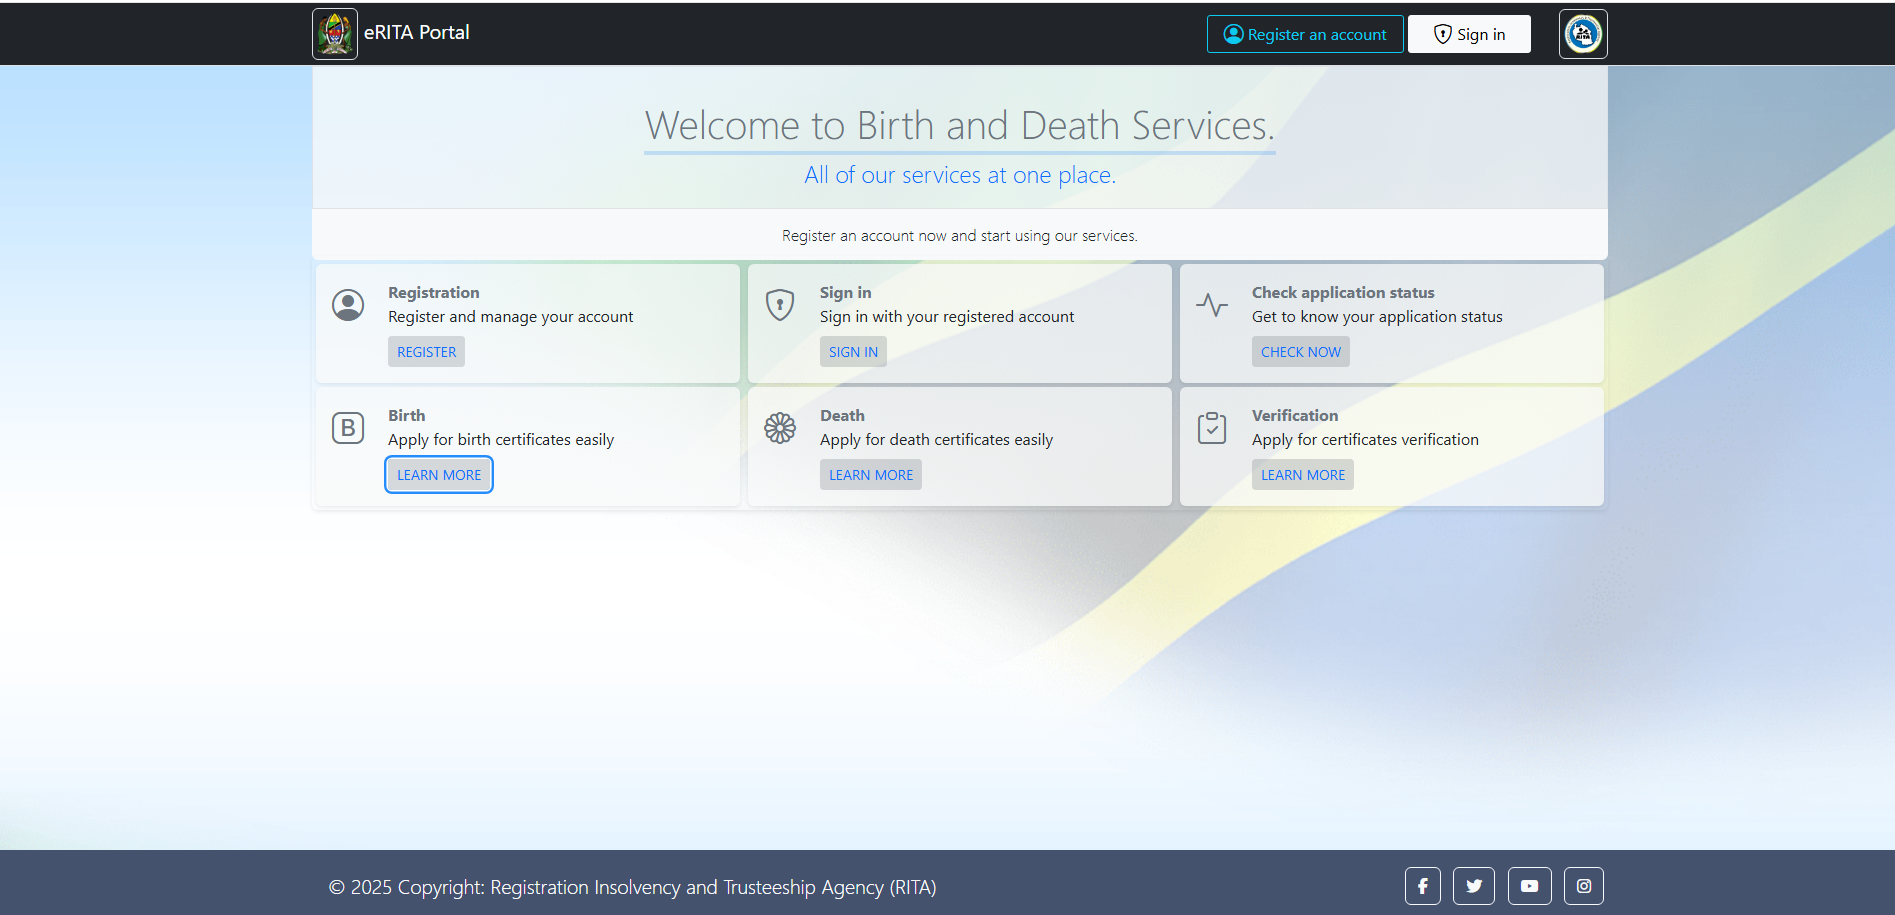Viewport: 1895px width, 915px height.
Task: Click the Birth letter B icon
Action: point(348,428)
